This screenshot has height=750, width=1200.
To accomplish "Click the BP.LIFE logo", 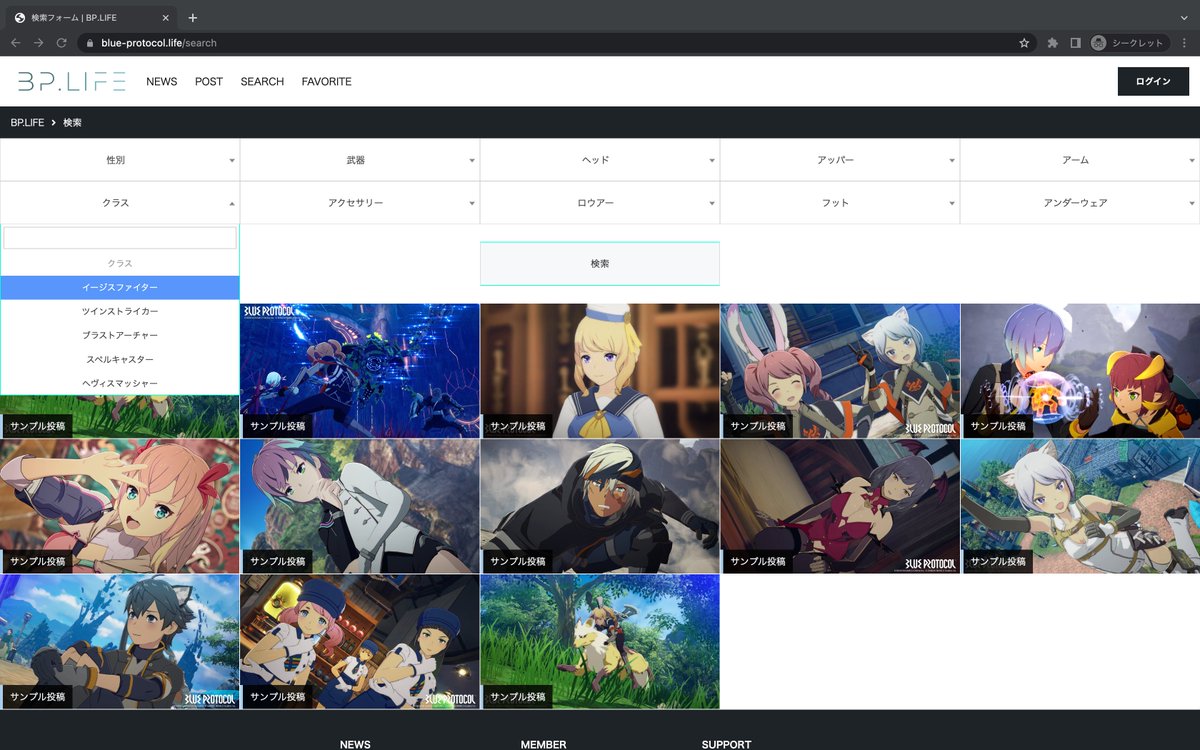I will (71, 81).
